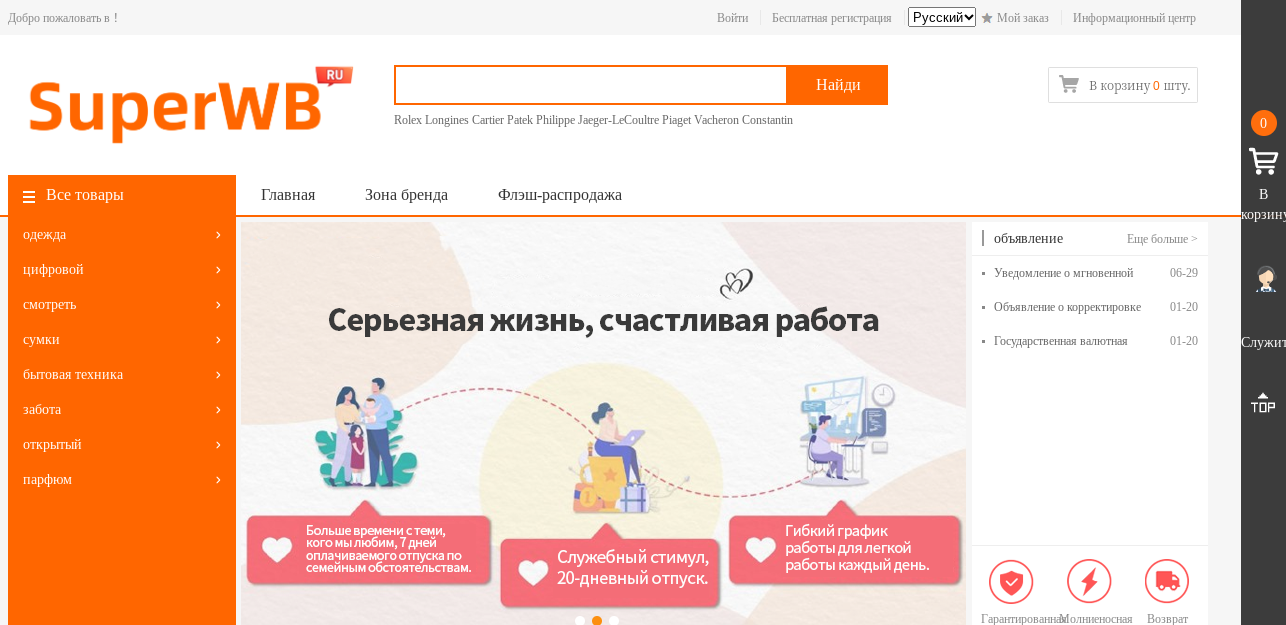Open В корзину cart button in header
1286x625 pixels.
click(1123, 85)
